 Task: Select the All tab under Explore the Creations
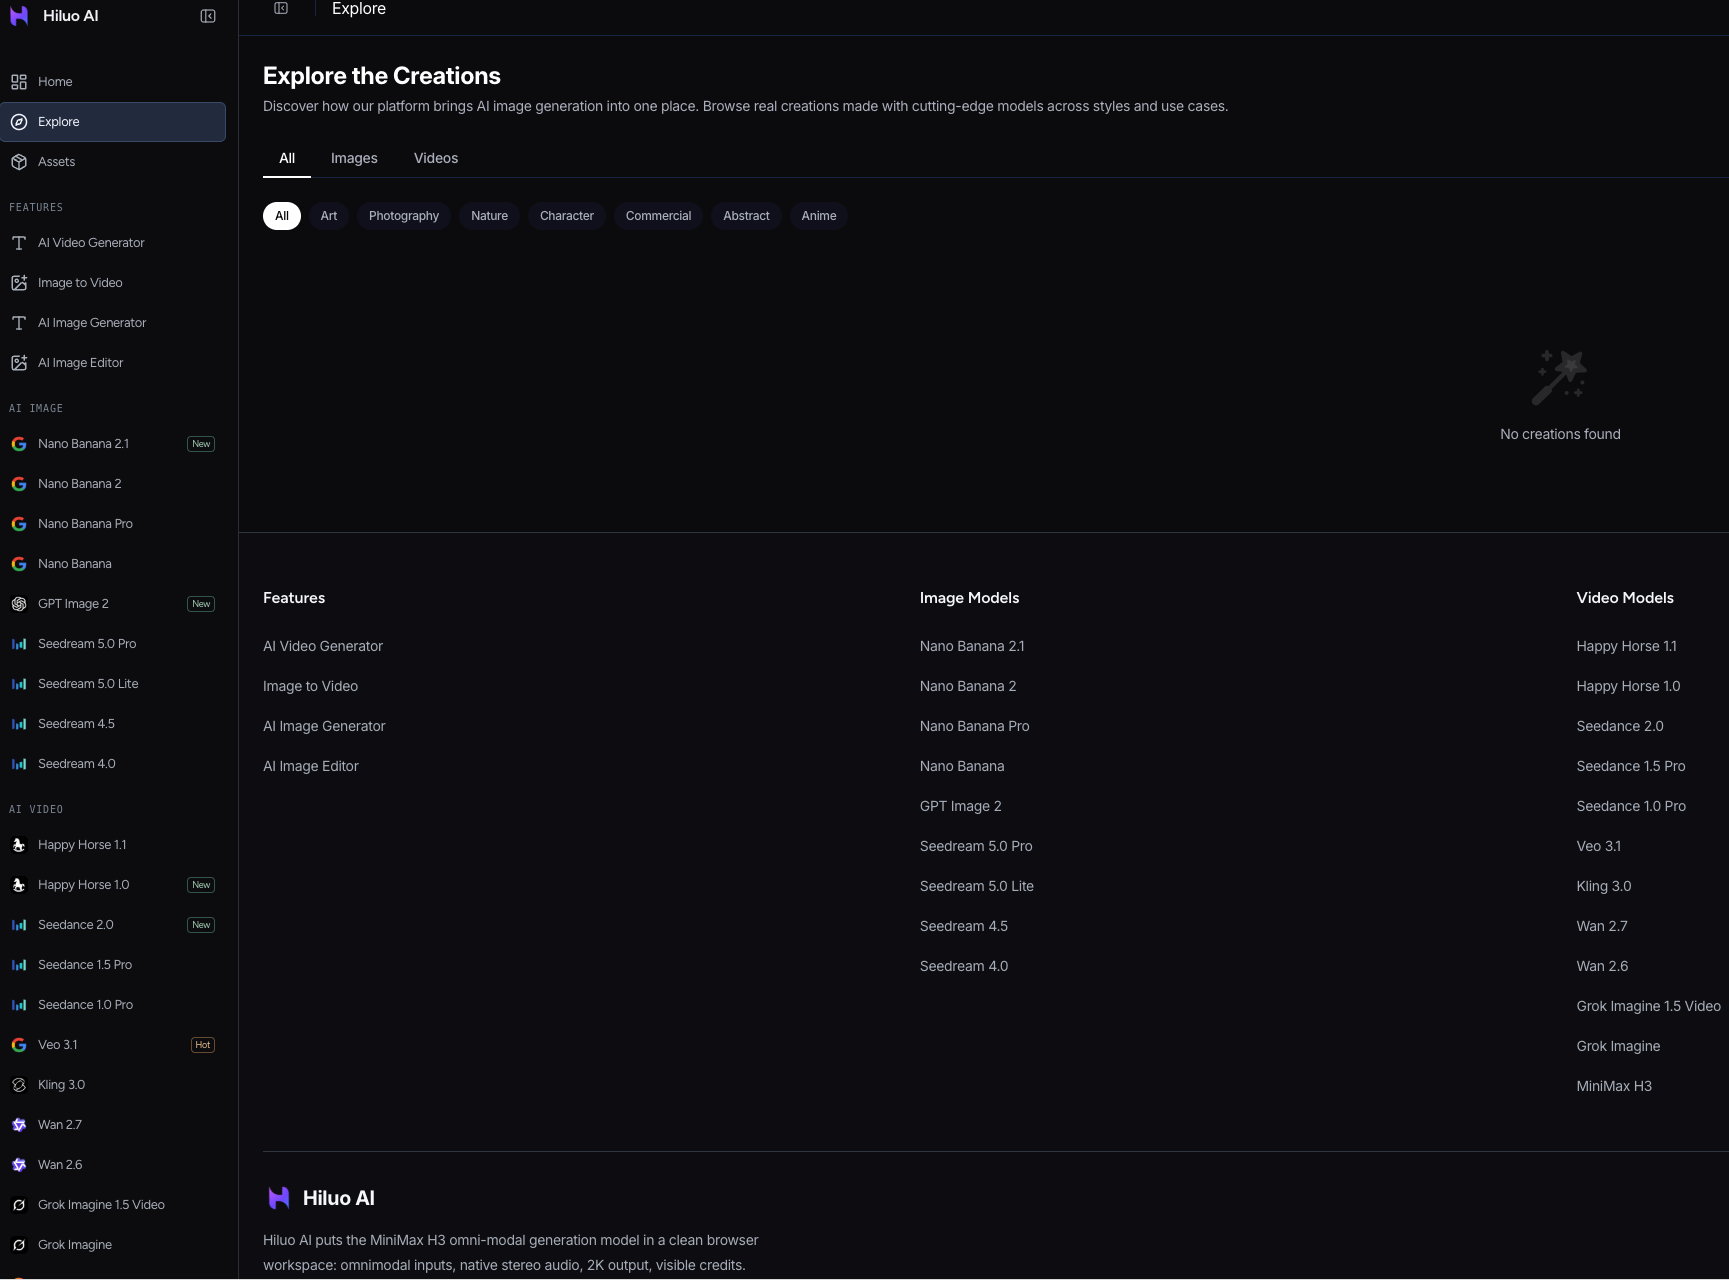coord(287,158)
